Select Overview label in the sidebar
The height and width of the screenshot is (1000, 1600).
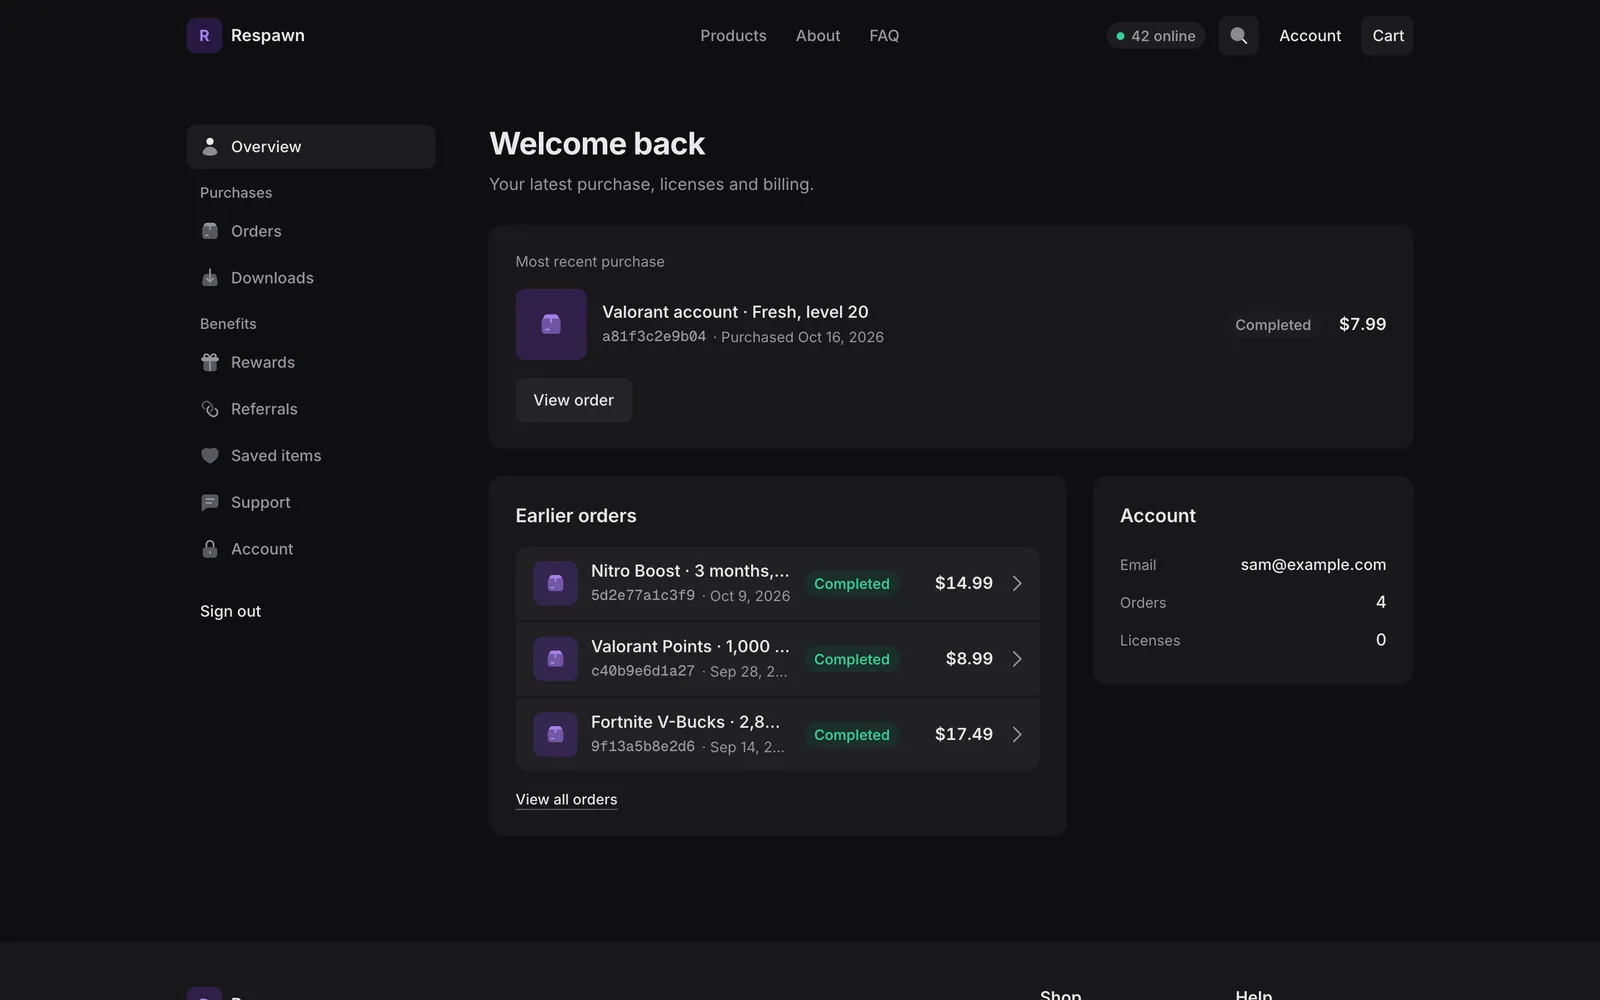coord(266,146)
